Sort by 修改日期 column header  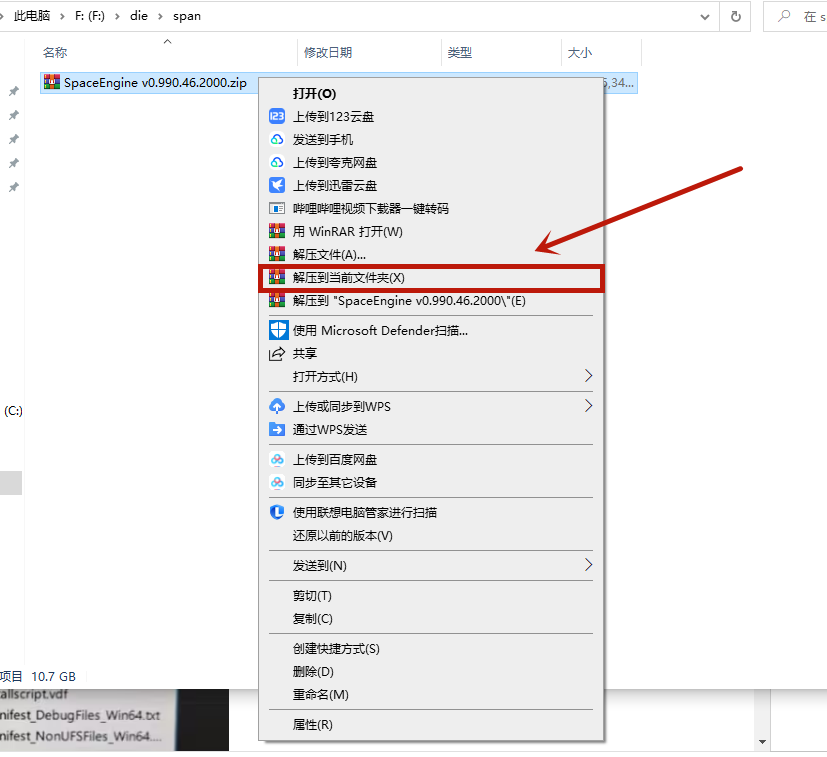tap(328, 53)
